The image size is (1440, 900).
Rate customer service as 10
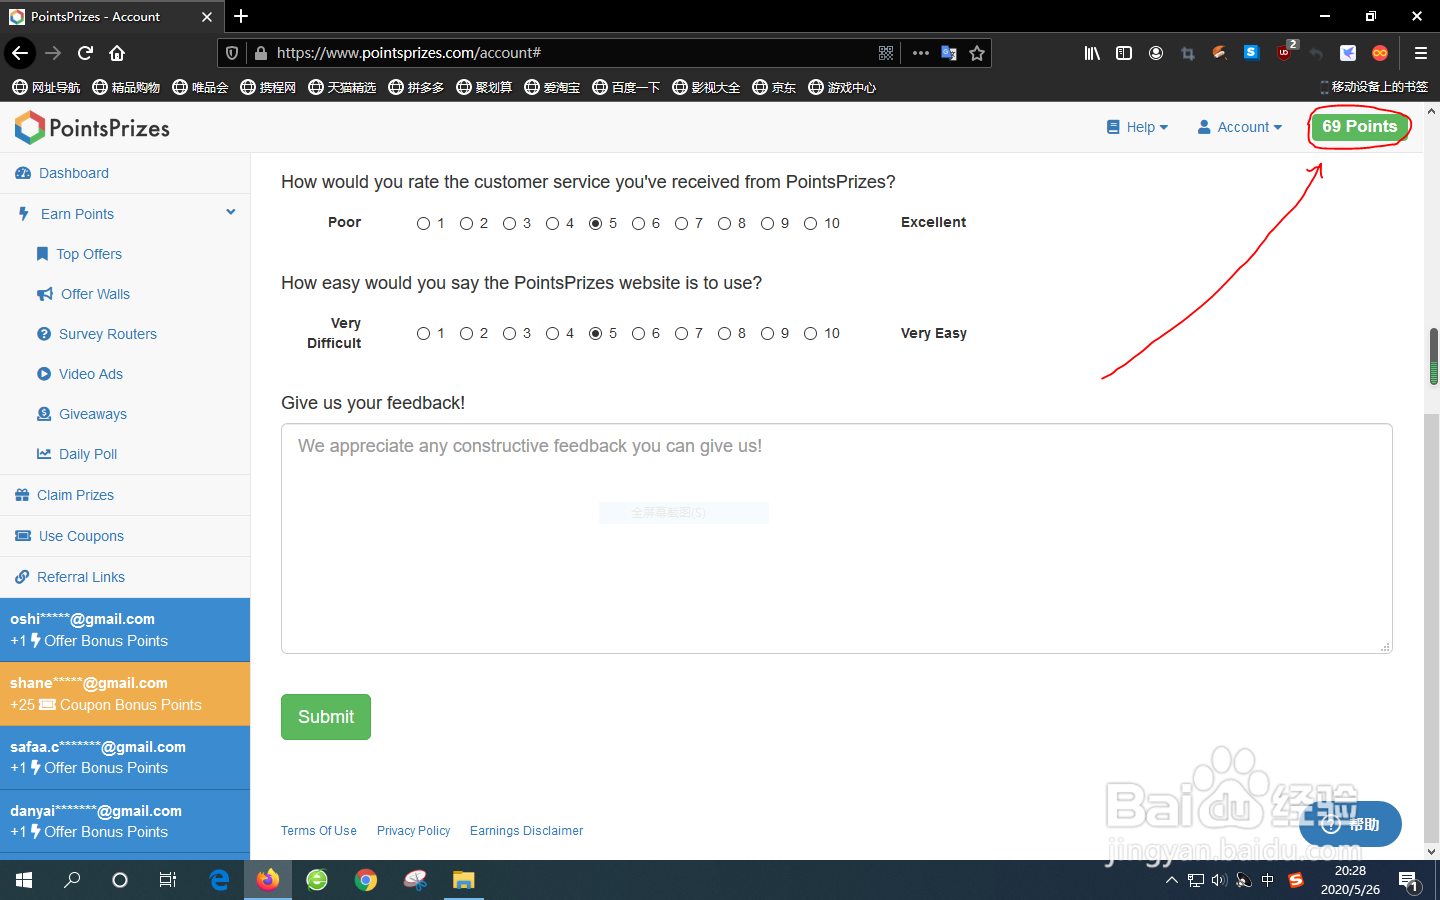[810, 223]
